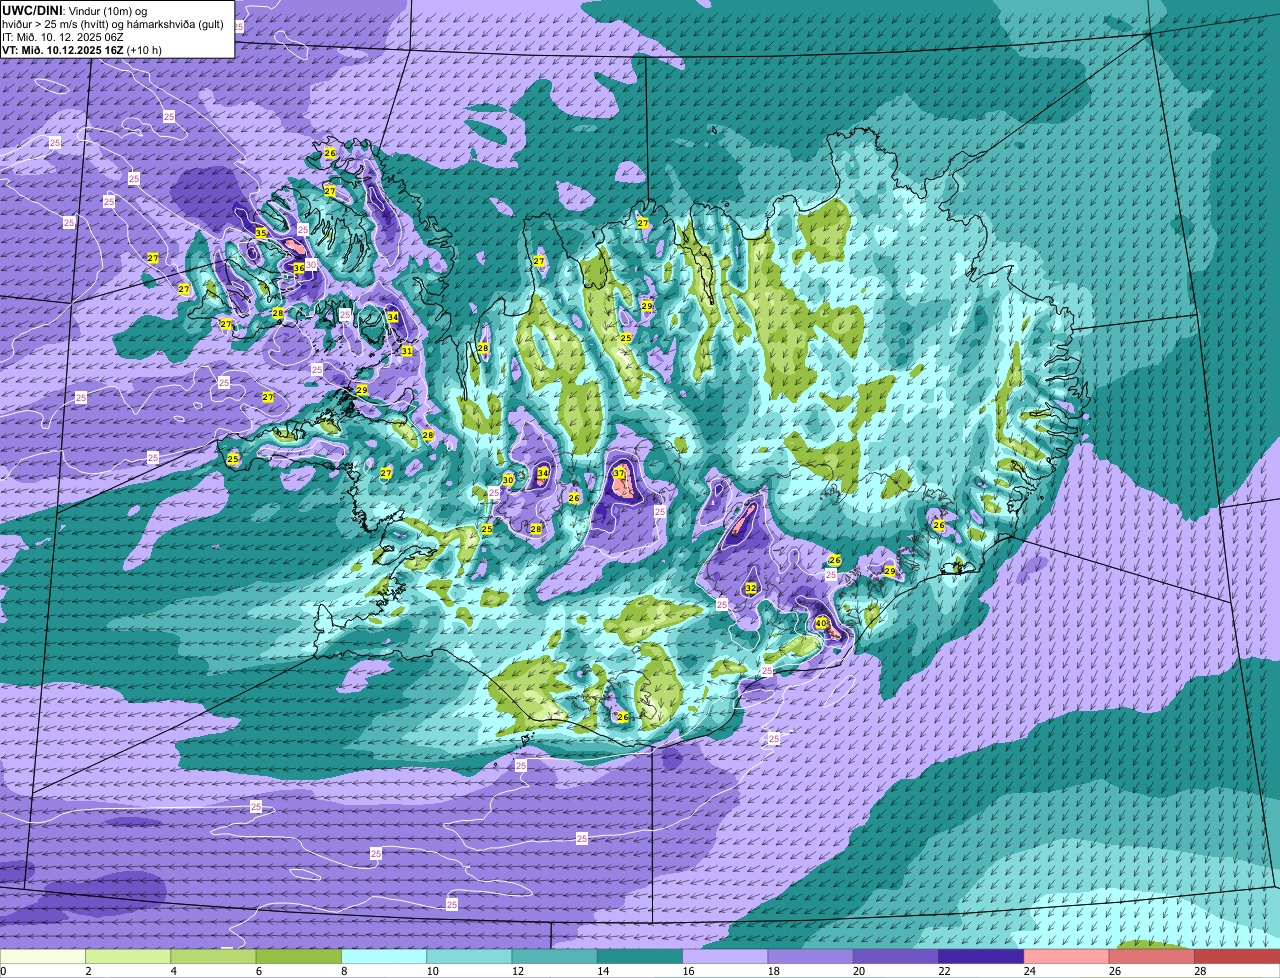Click the red legend swatch above 28 m/s

coord(1237,957)
